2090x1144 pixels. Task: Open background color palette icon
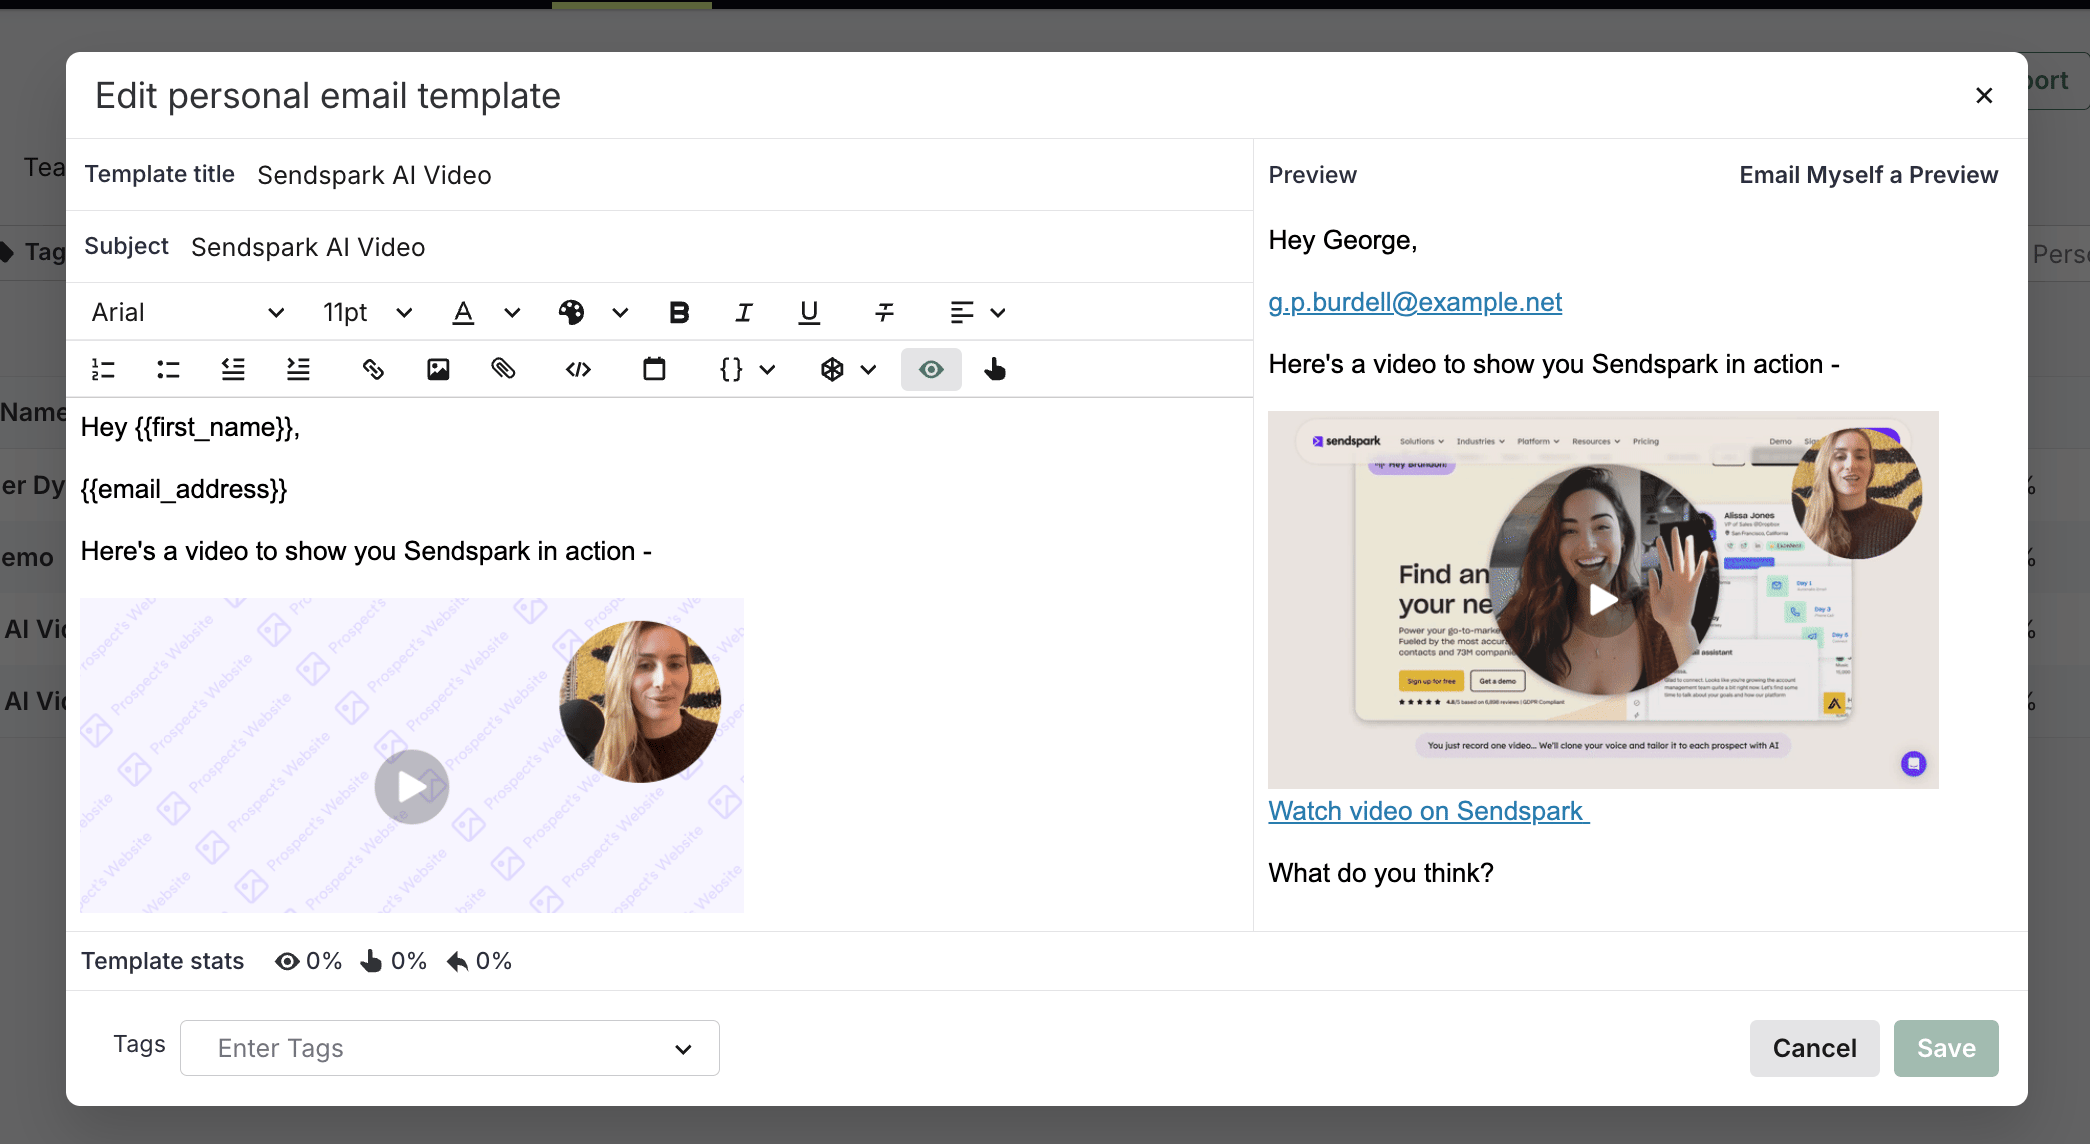(x=571, y=313)
